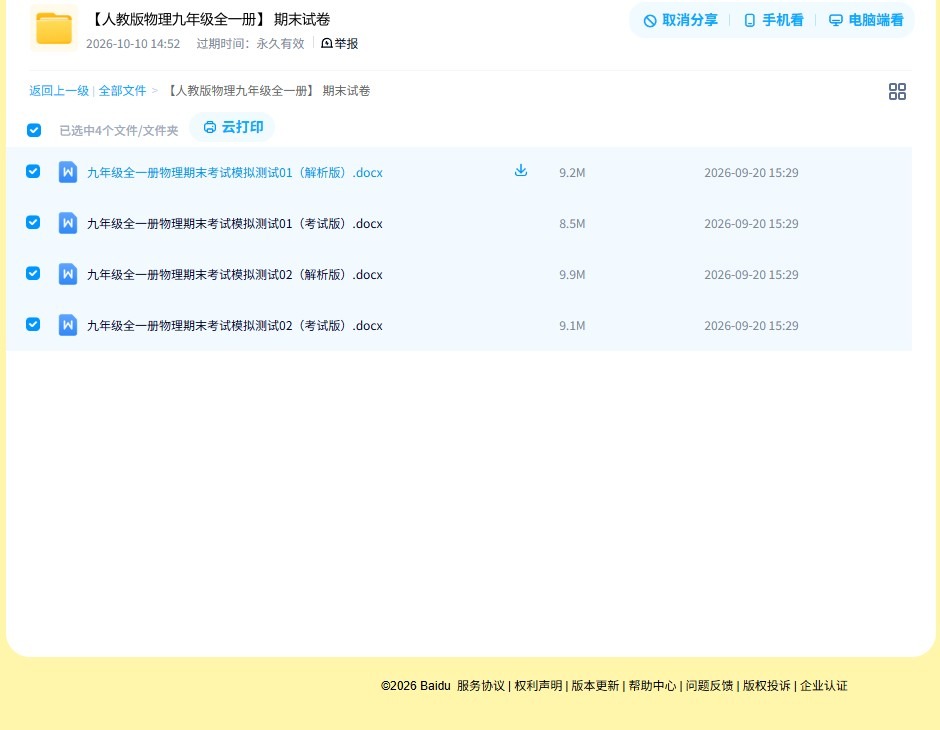Click the yellow shared folder icon

[x=54, y=28]
